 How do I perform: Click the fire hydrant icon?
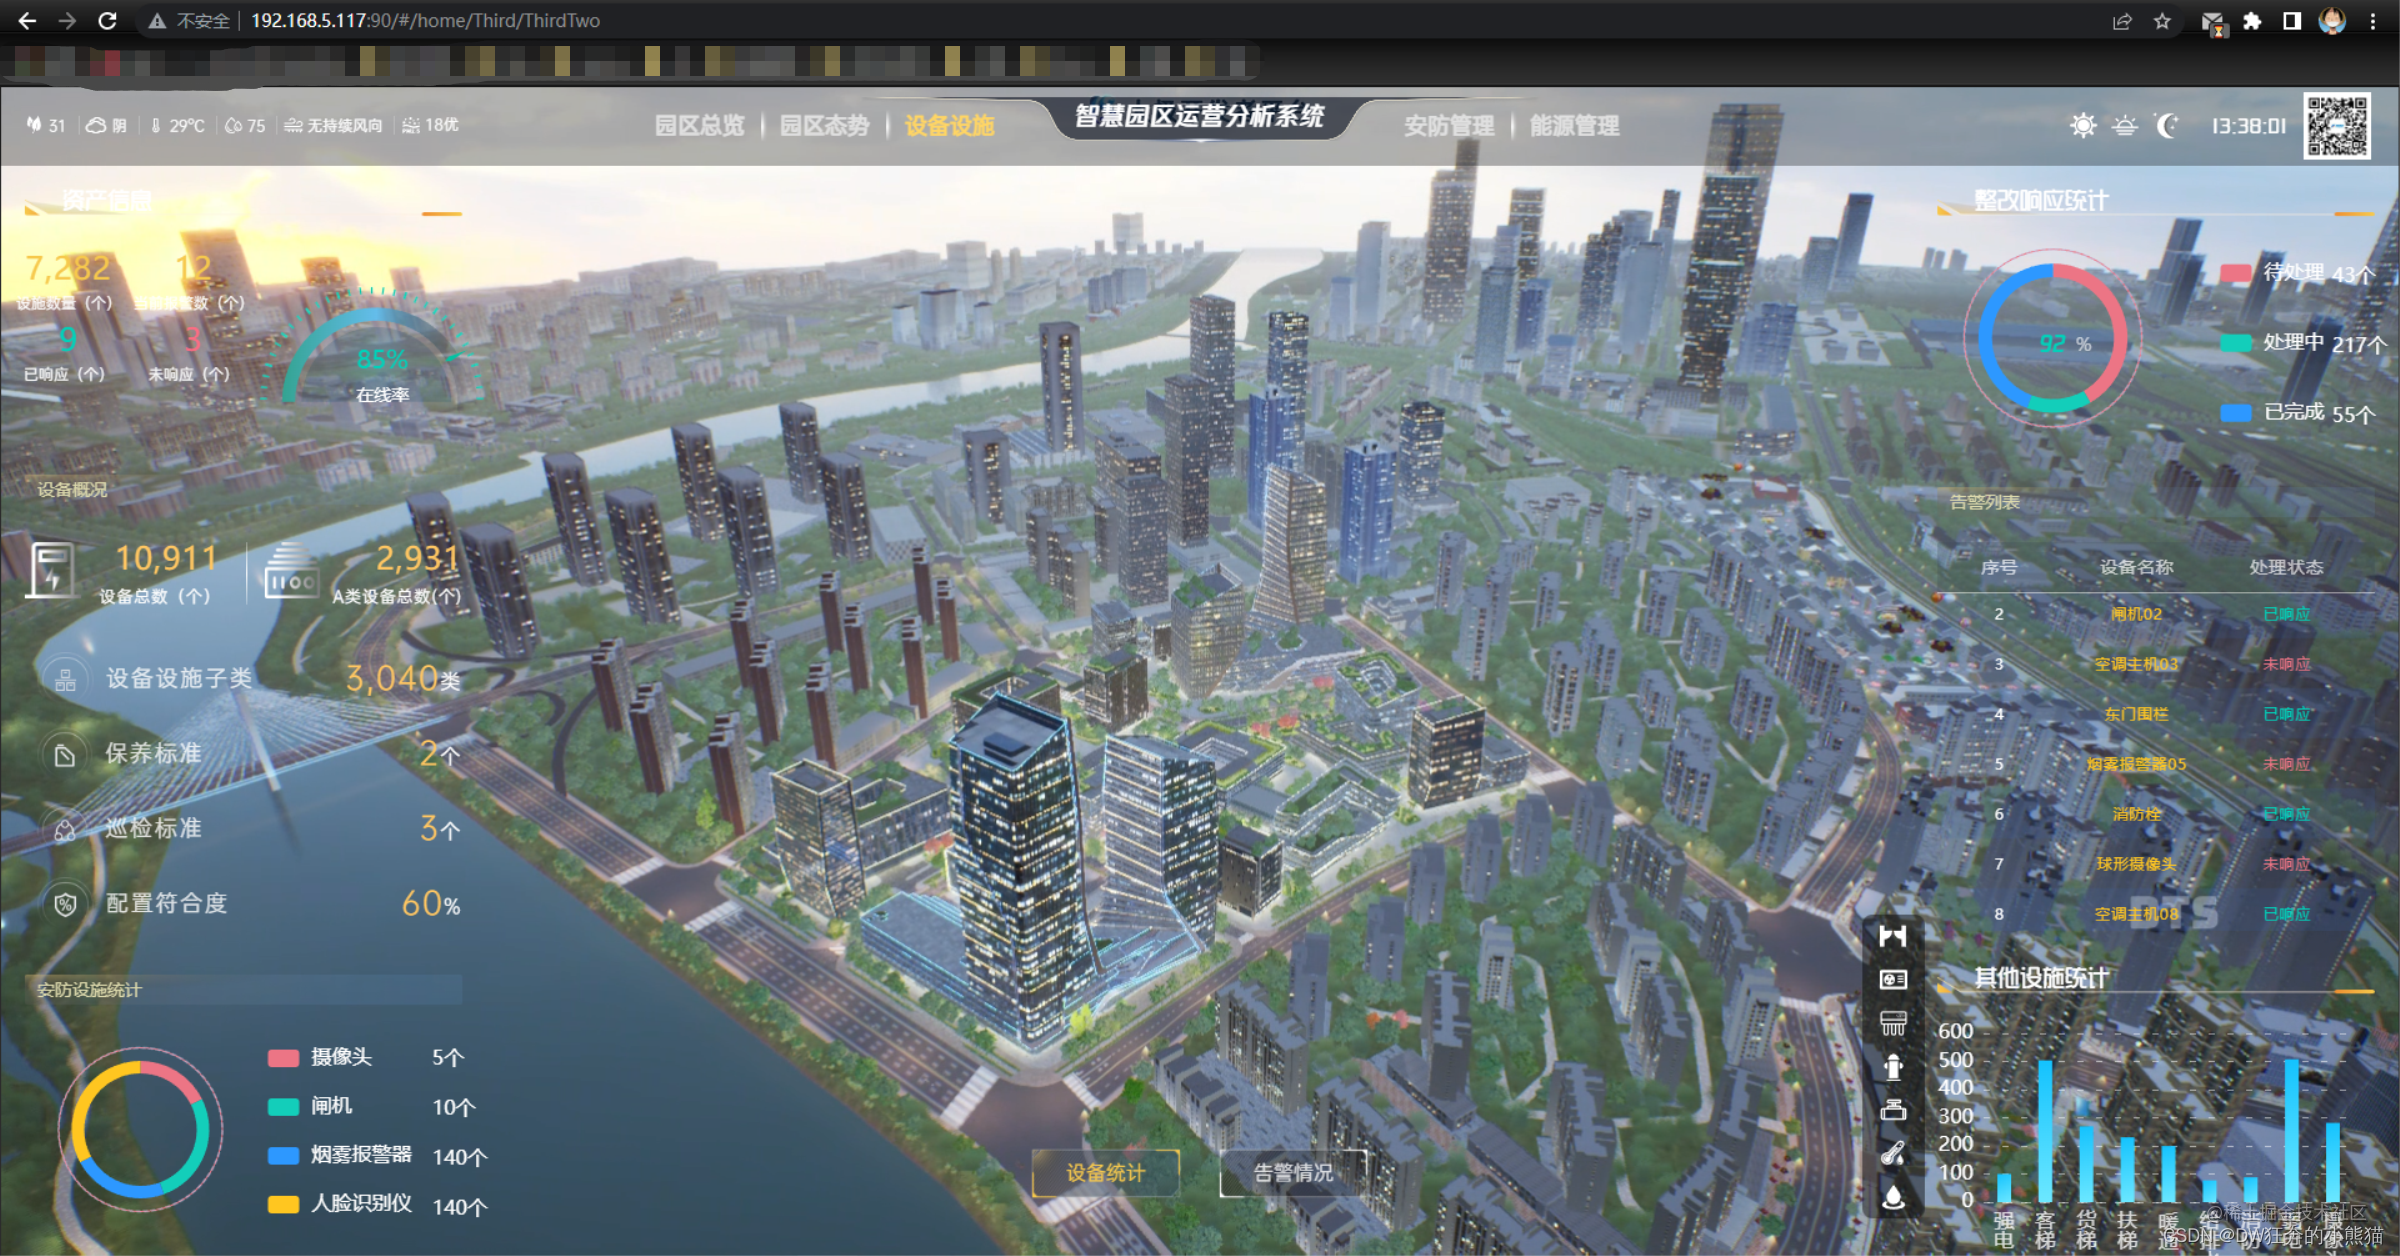(1892, 1067)
